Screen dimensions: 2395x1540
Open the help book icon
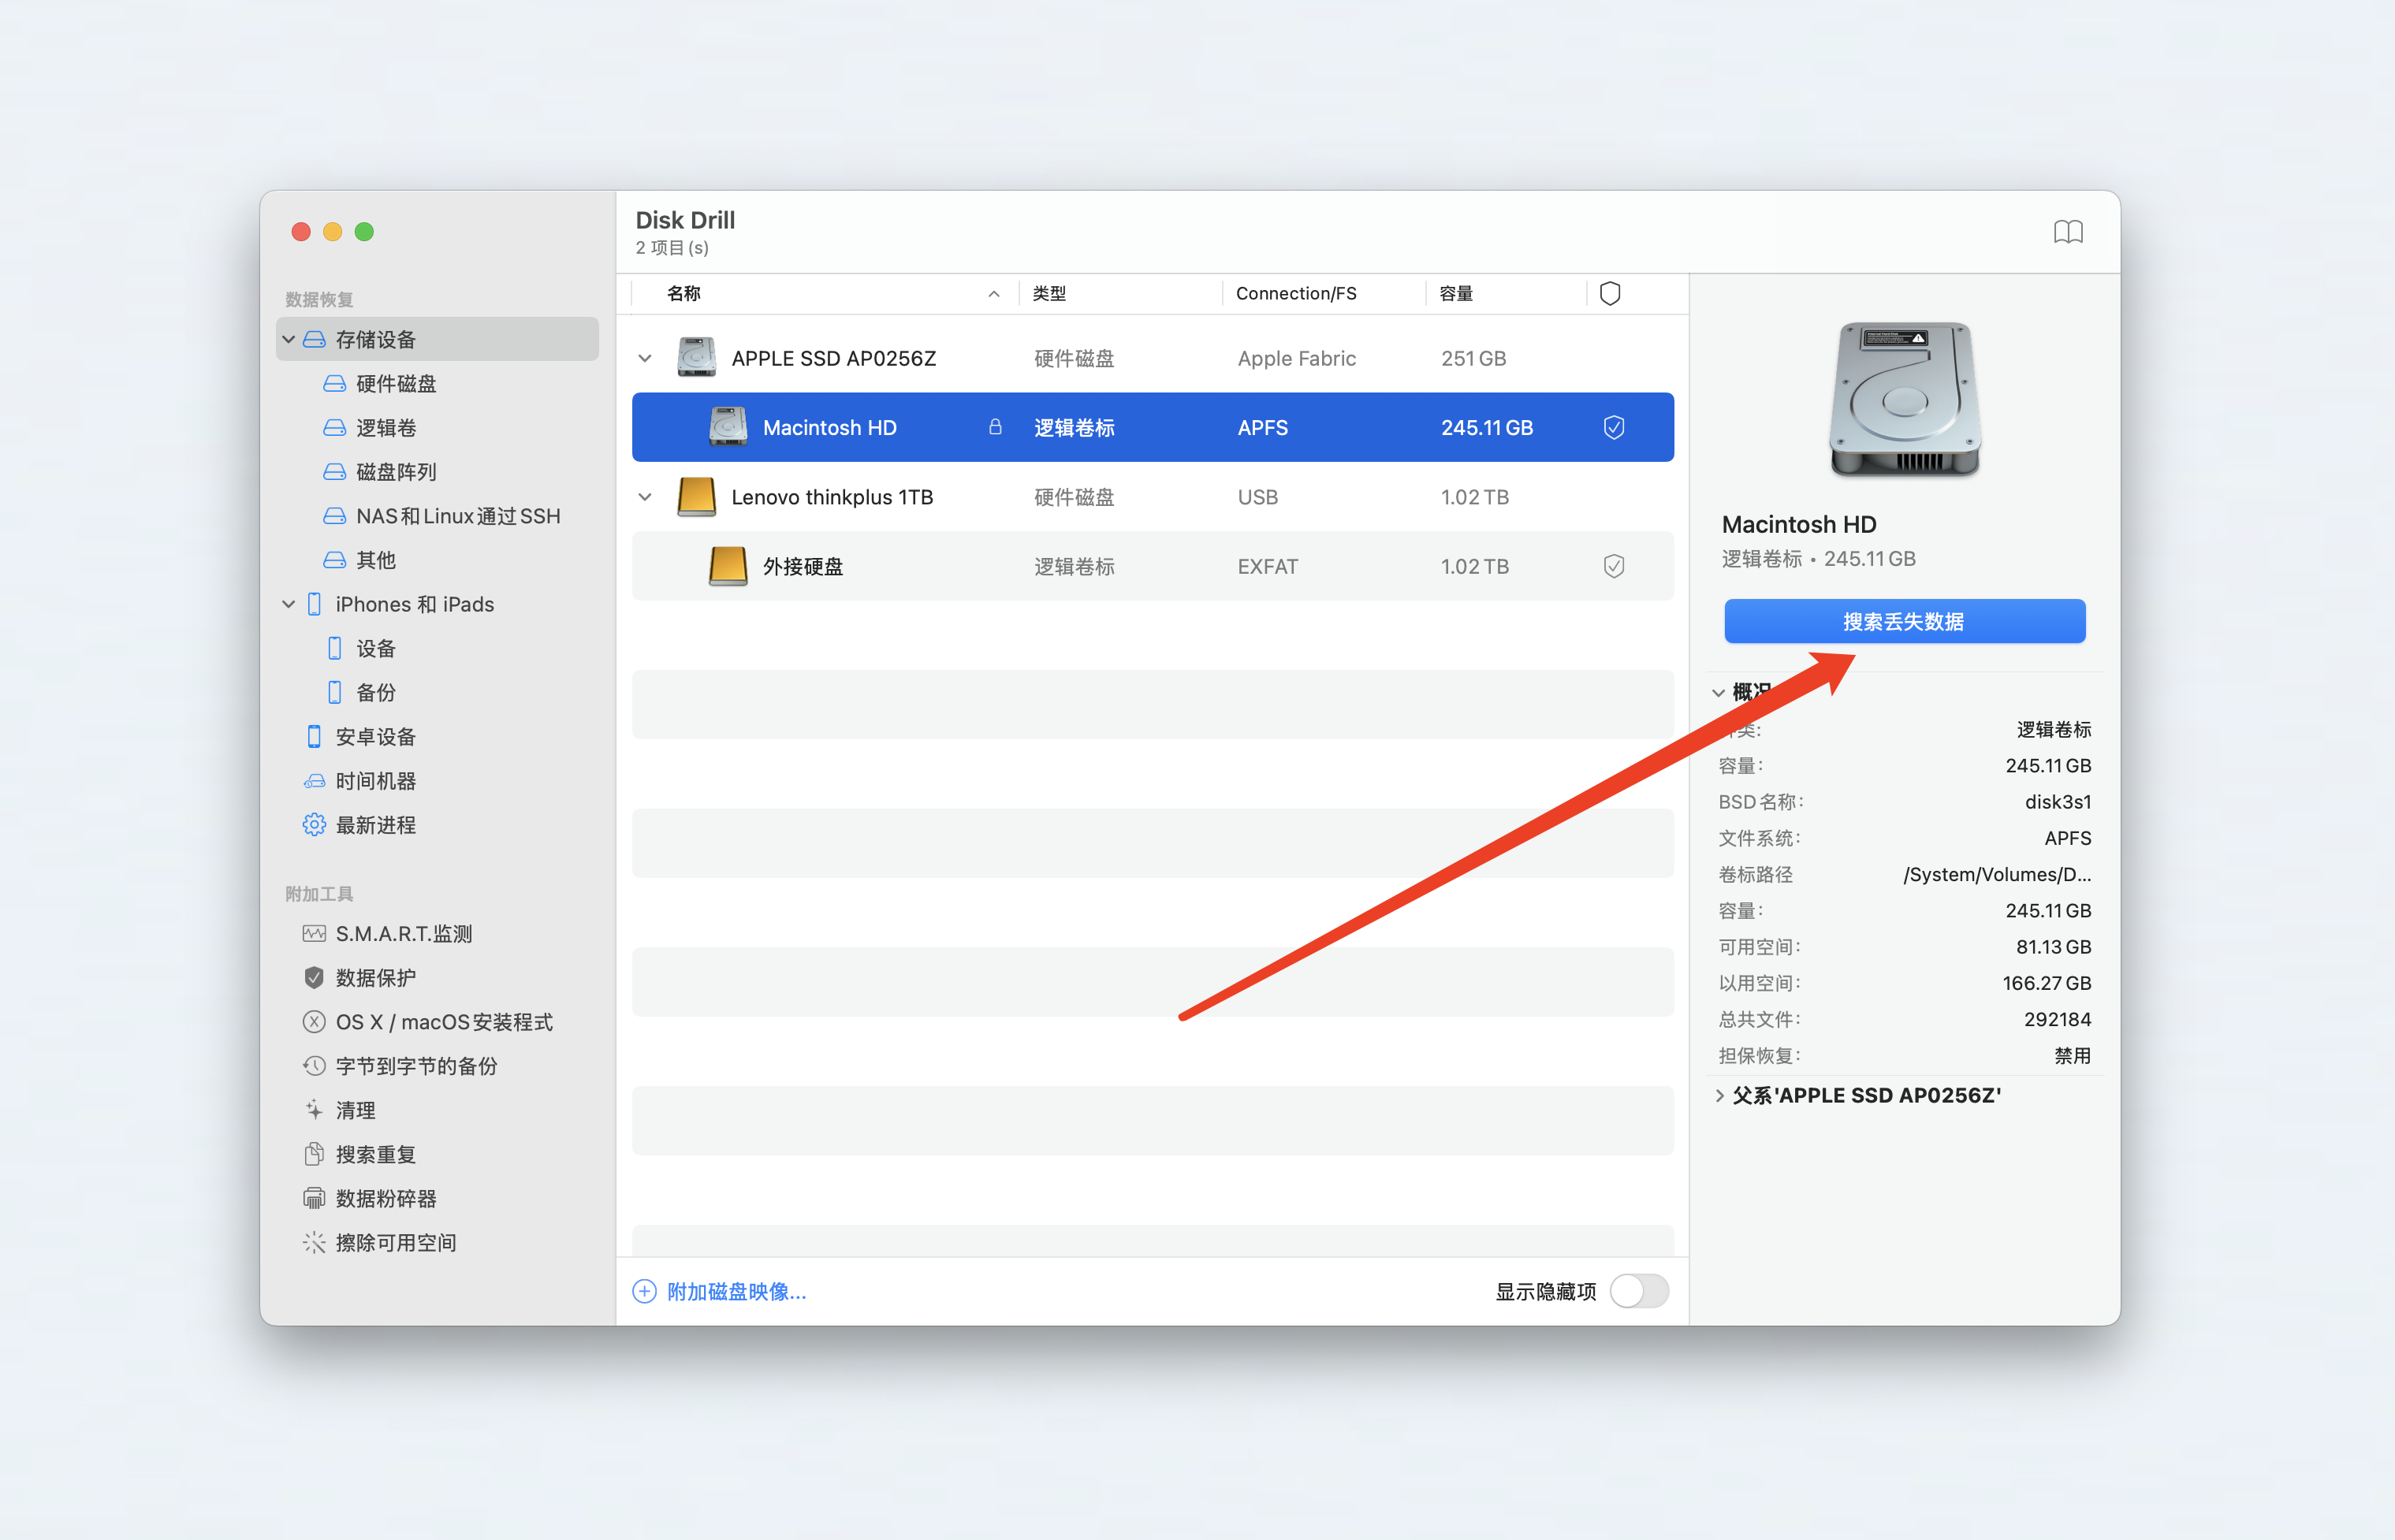2067,233
